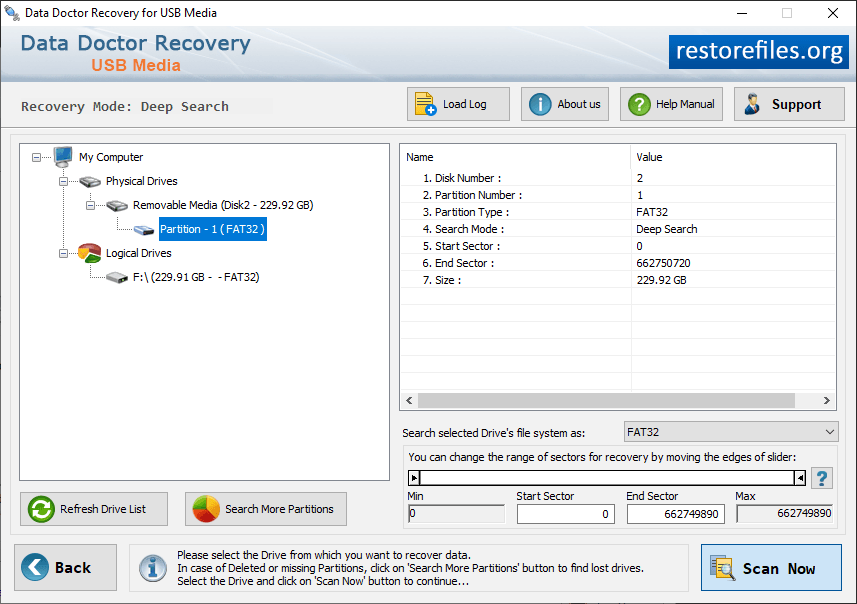Collapse the My Computer tree node
This screenshot has height=604, width=857.
tap(36, 157)
